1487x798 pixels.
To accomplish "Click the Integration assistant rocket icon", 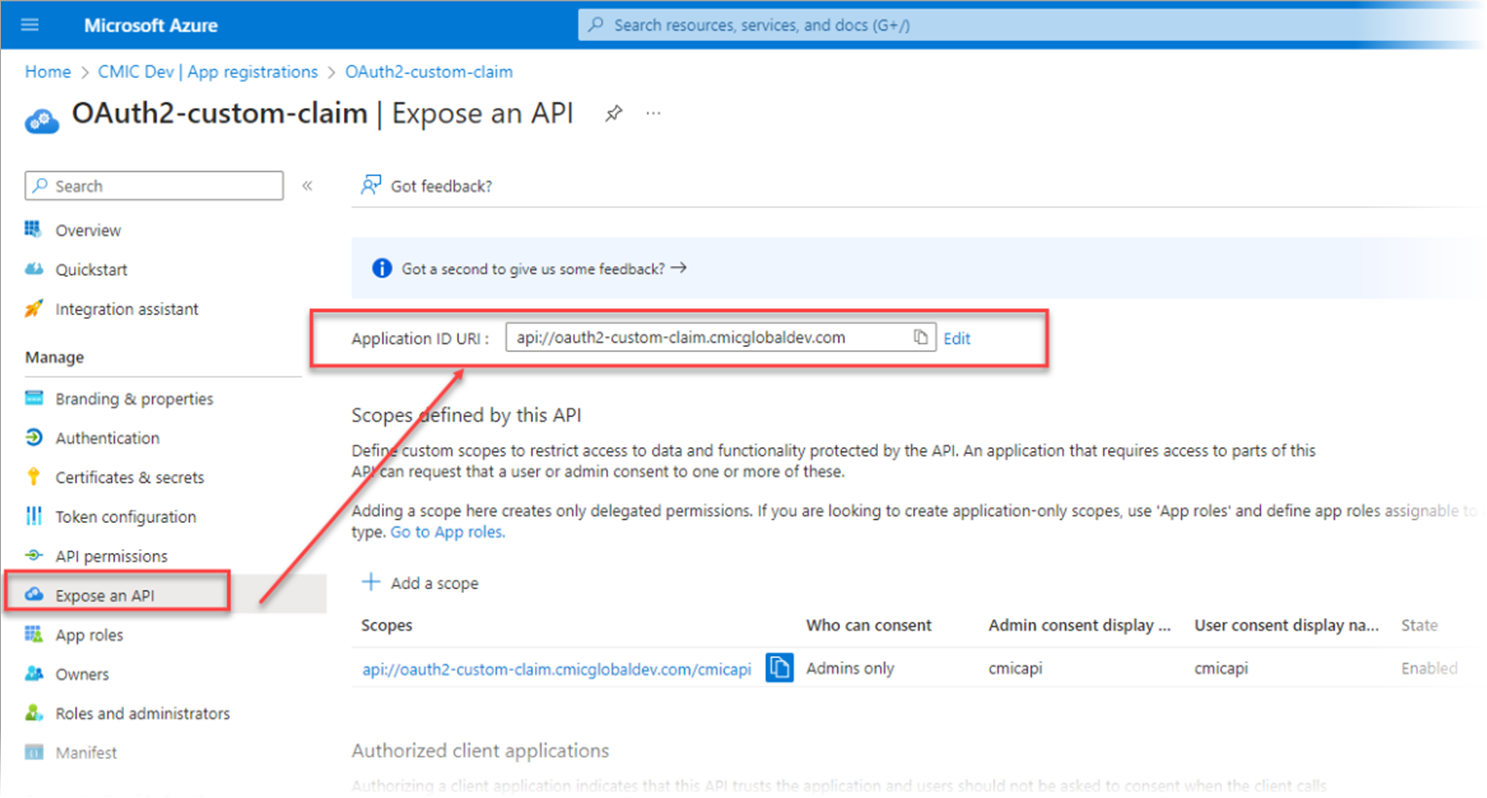I will [35, 309].
